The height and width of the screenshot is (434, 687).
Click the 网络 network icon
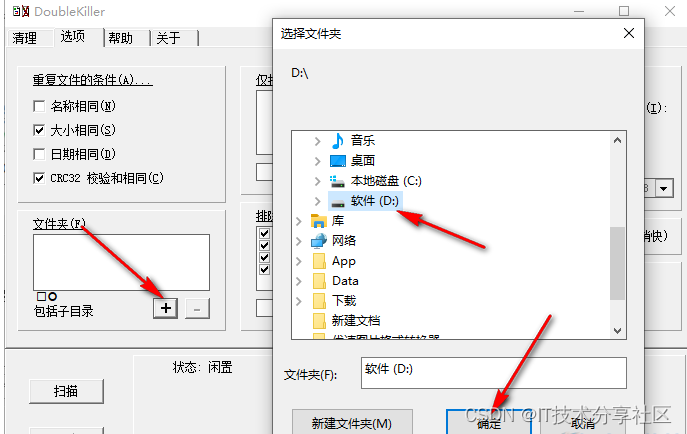coord(319,240)
